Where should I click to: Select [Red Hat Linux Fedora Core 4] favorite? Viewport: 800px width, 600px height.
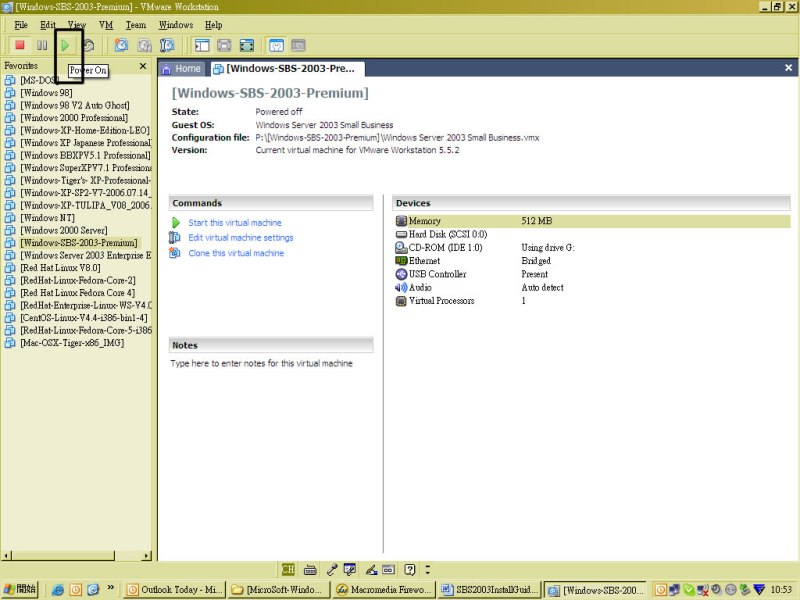click(78, 293)
